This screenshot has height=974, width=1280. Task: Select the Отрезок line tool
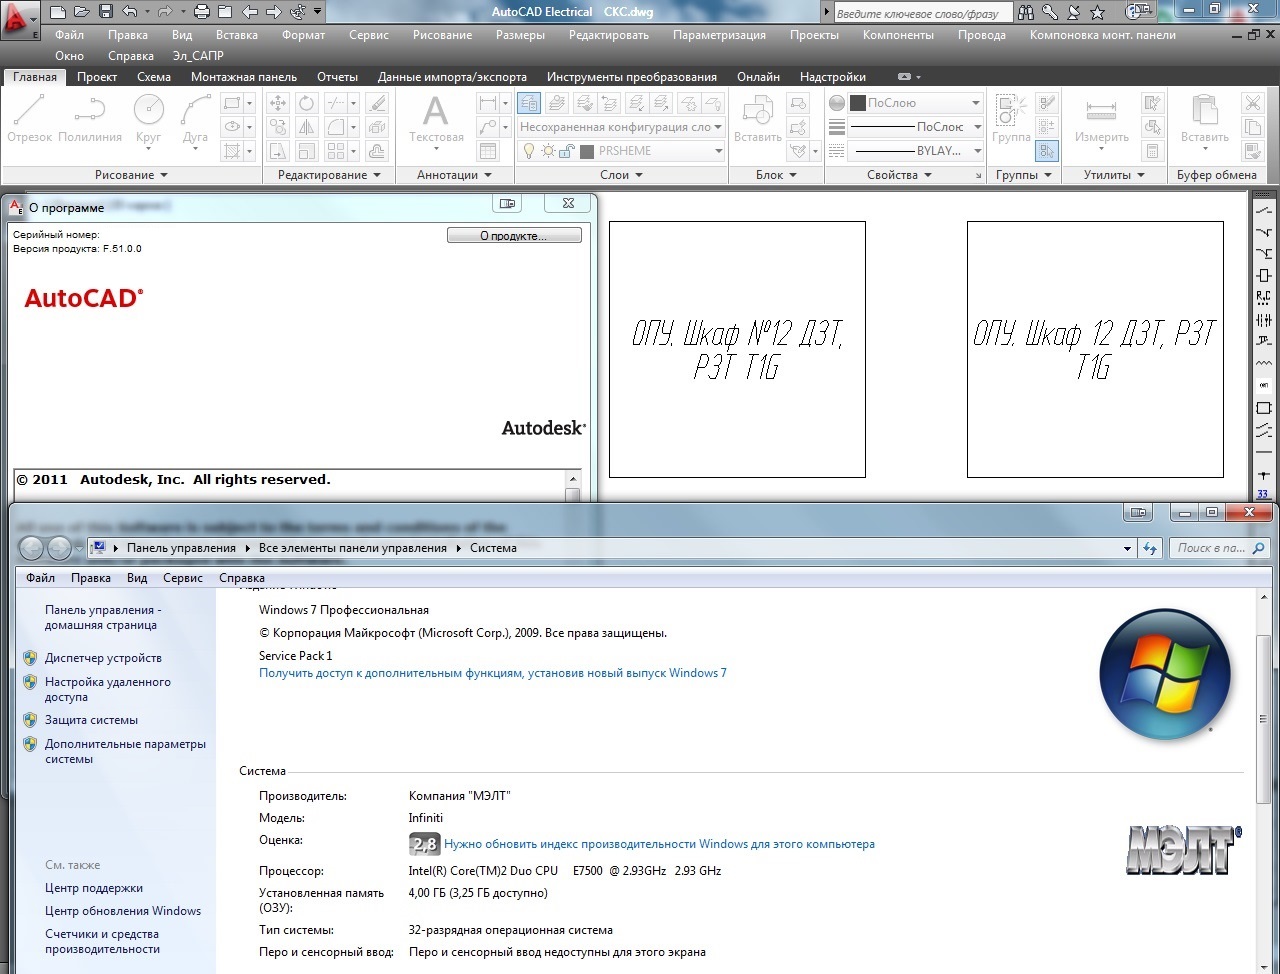coord(29,119)
